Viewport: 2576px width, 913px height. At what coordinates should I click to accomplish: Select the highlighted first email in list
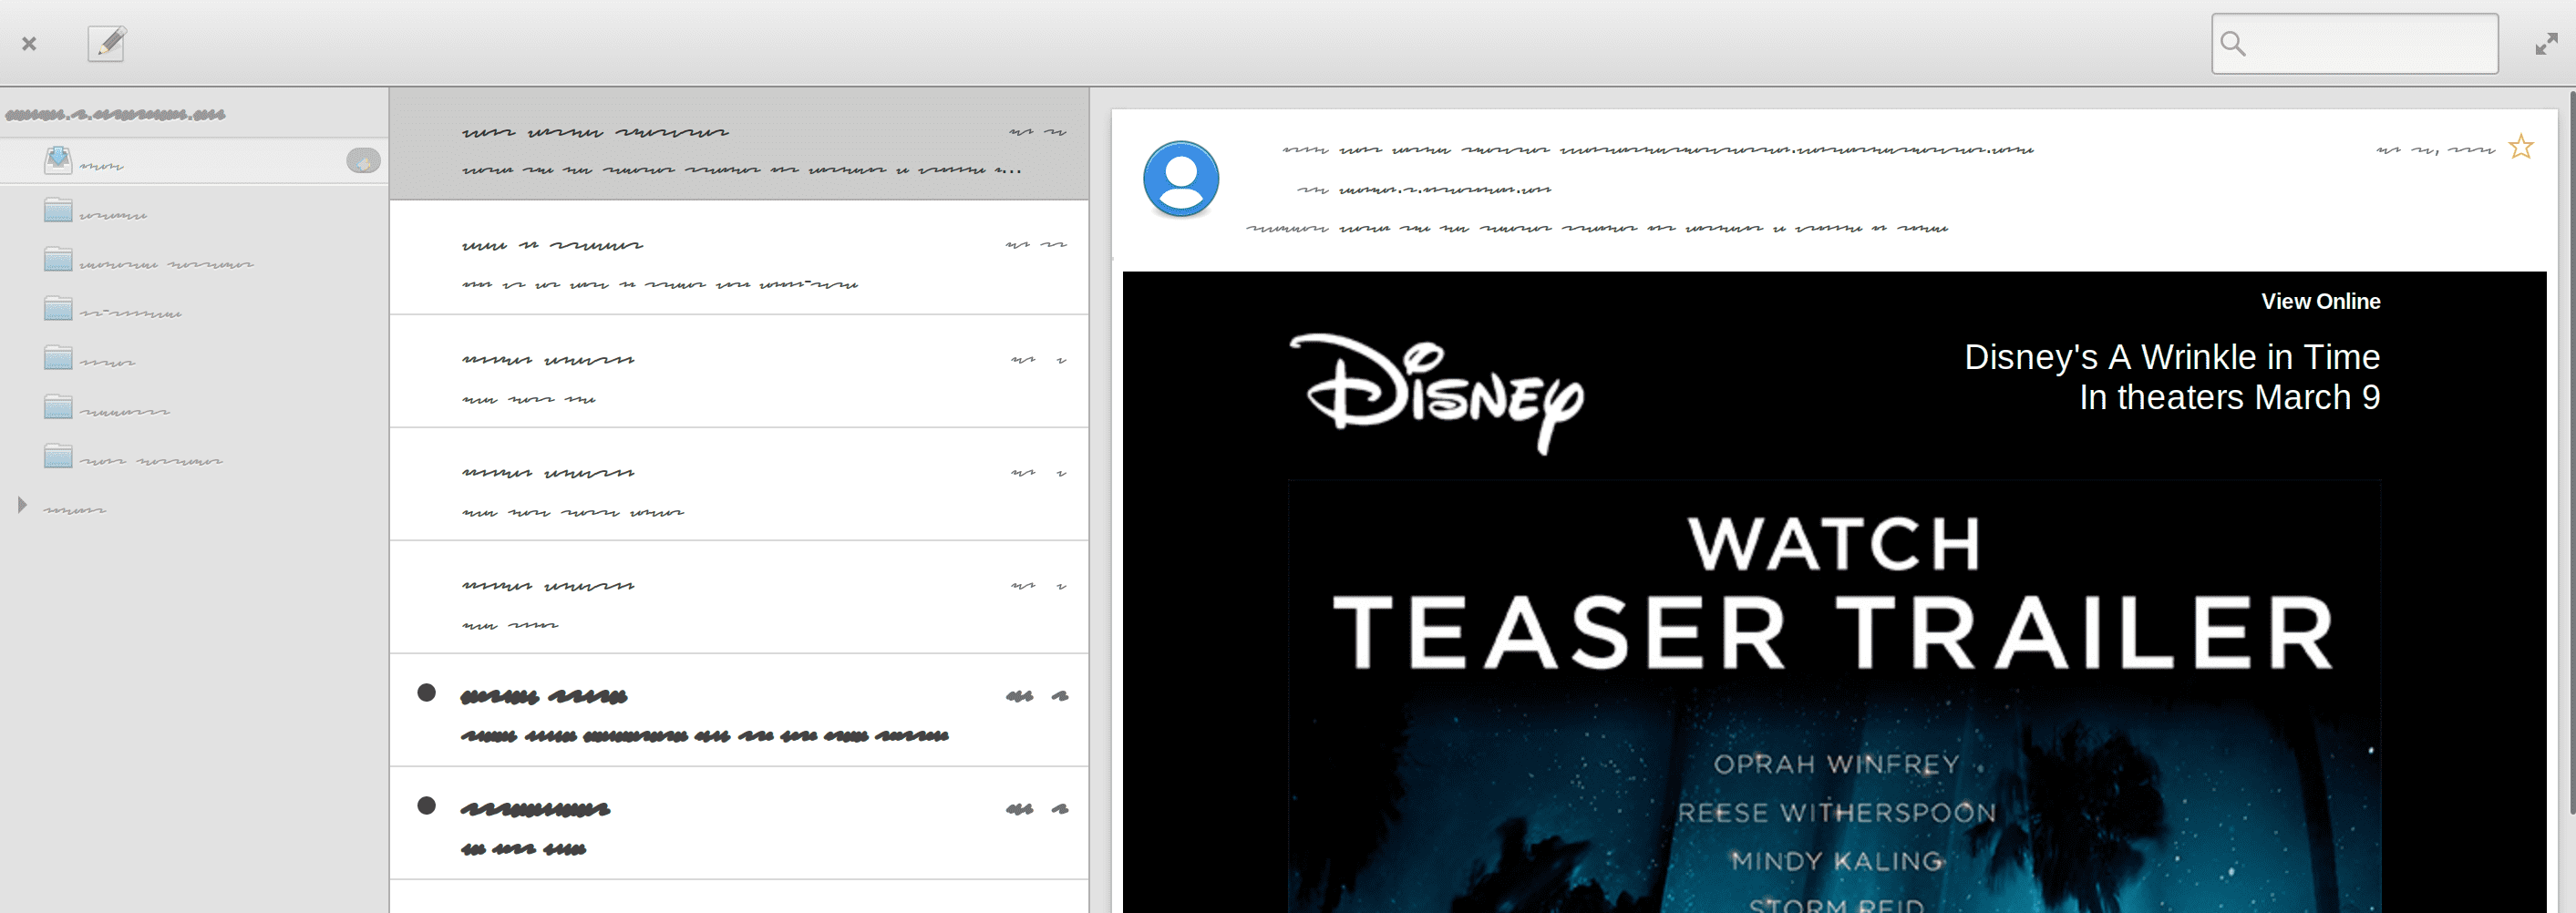click(x=739, y=144)
